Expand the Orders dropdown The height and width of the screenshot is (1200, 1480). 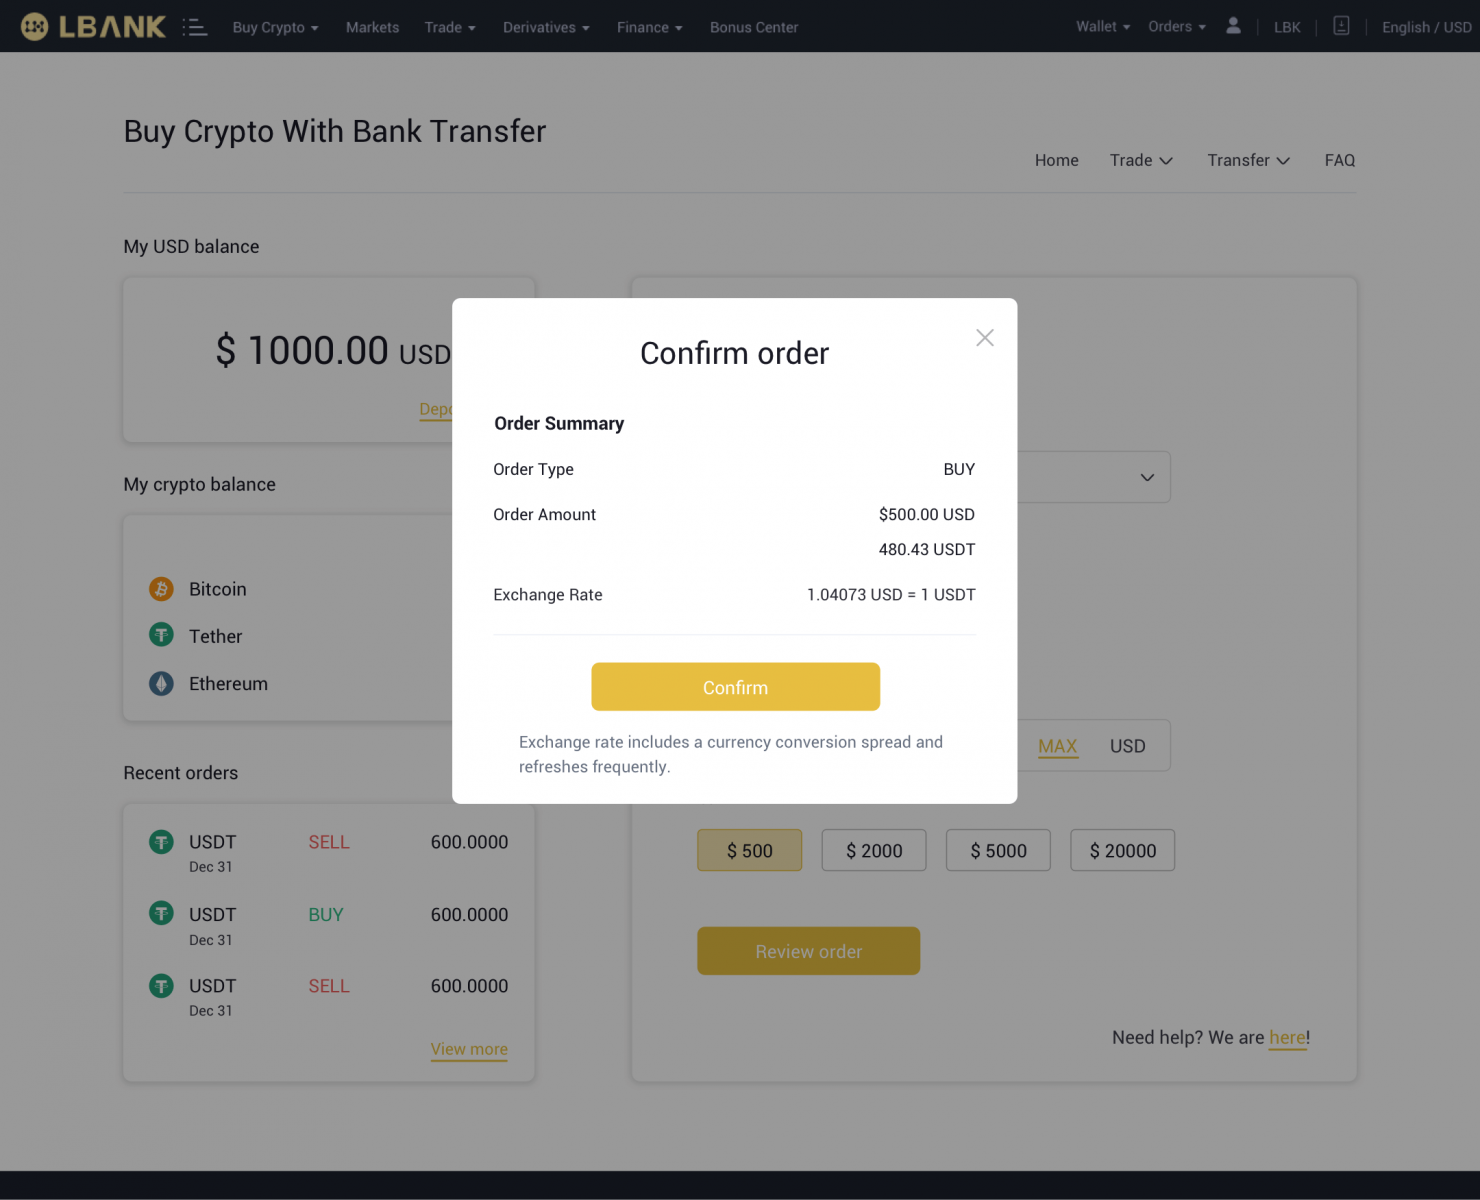point(1175,26)
